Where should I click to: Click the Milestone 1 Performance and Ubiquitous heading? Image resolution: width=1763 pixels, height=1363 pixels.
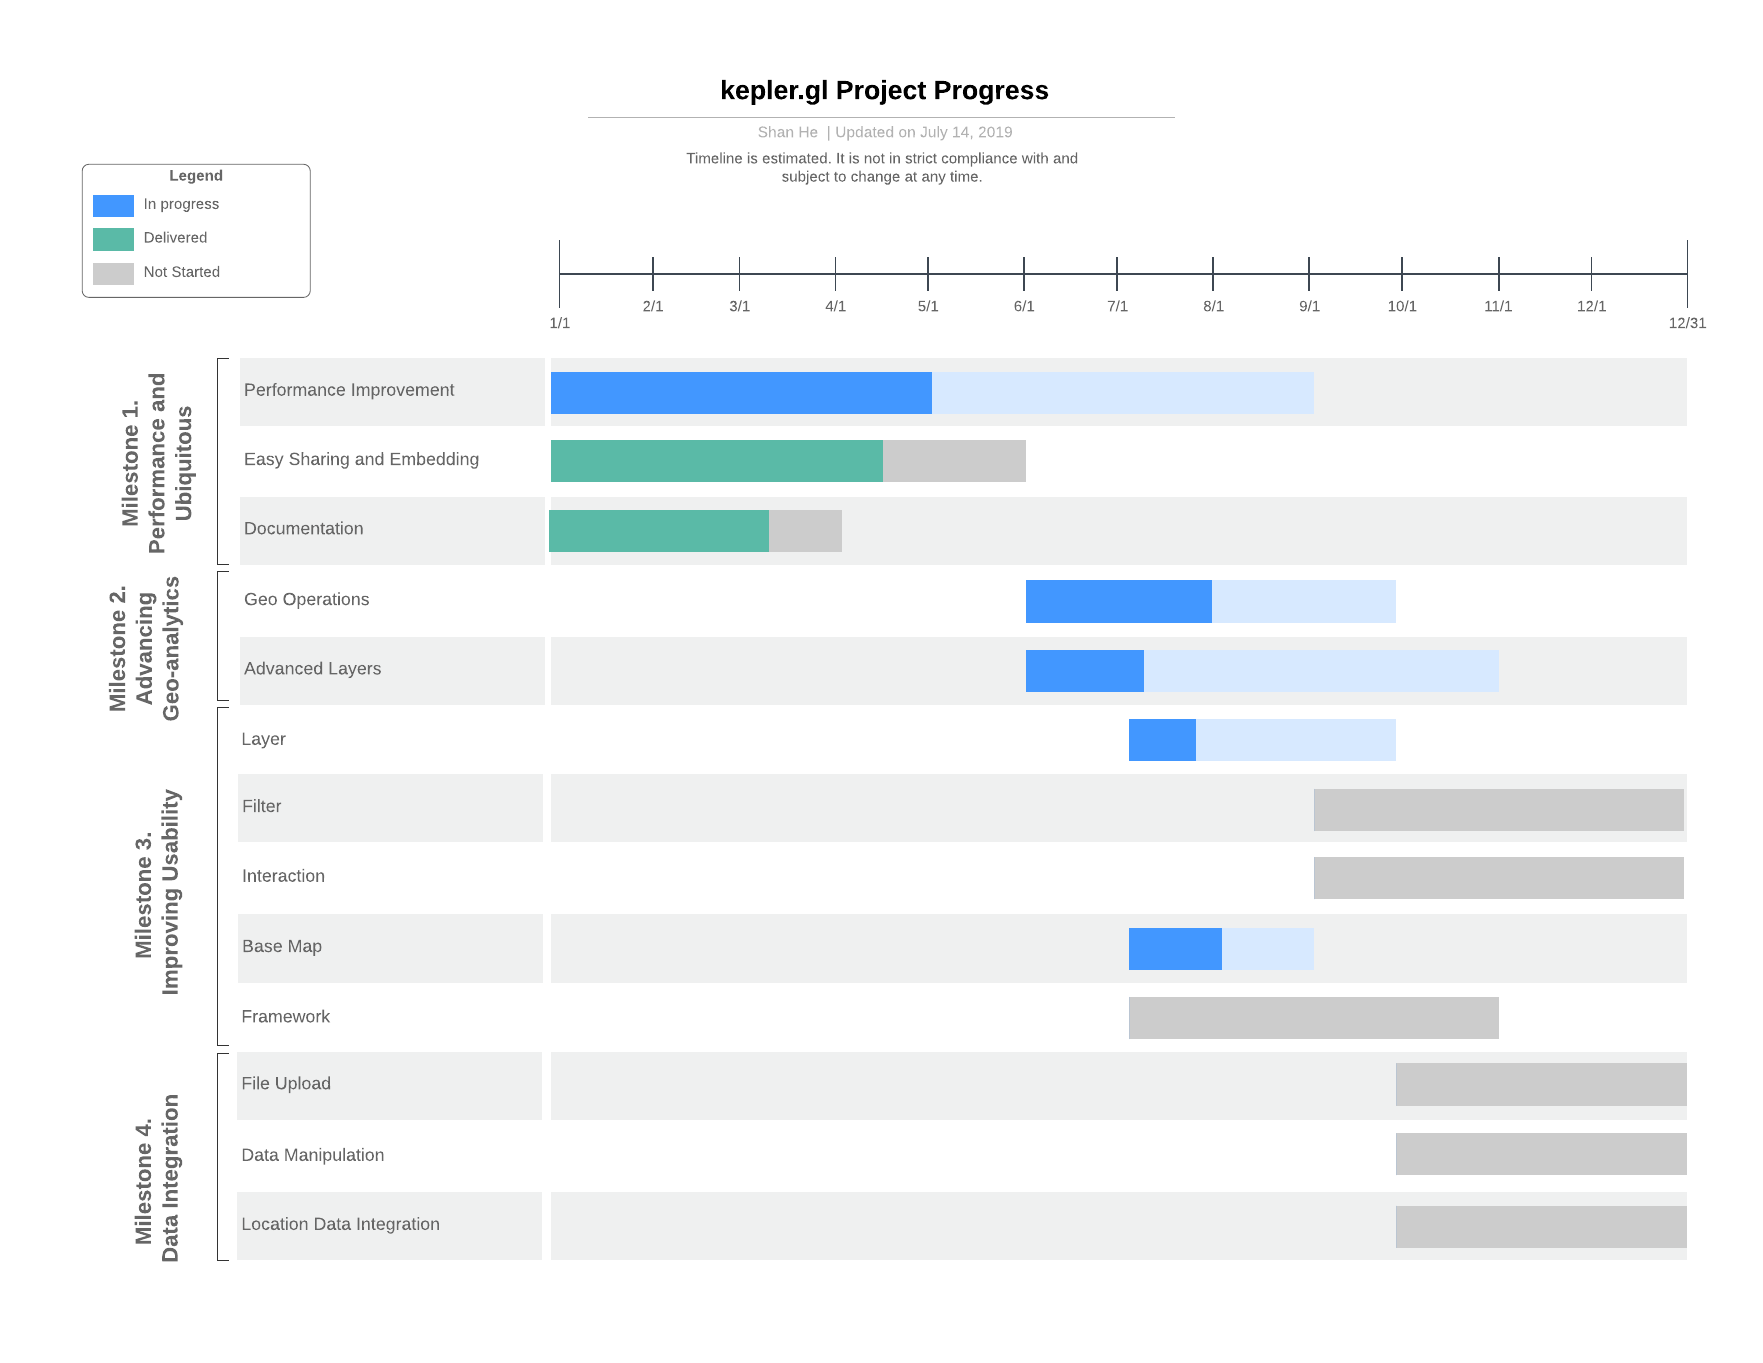click(157, 463)
